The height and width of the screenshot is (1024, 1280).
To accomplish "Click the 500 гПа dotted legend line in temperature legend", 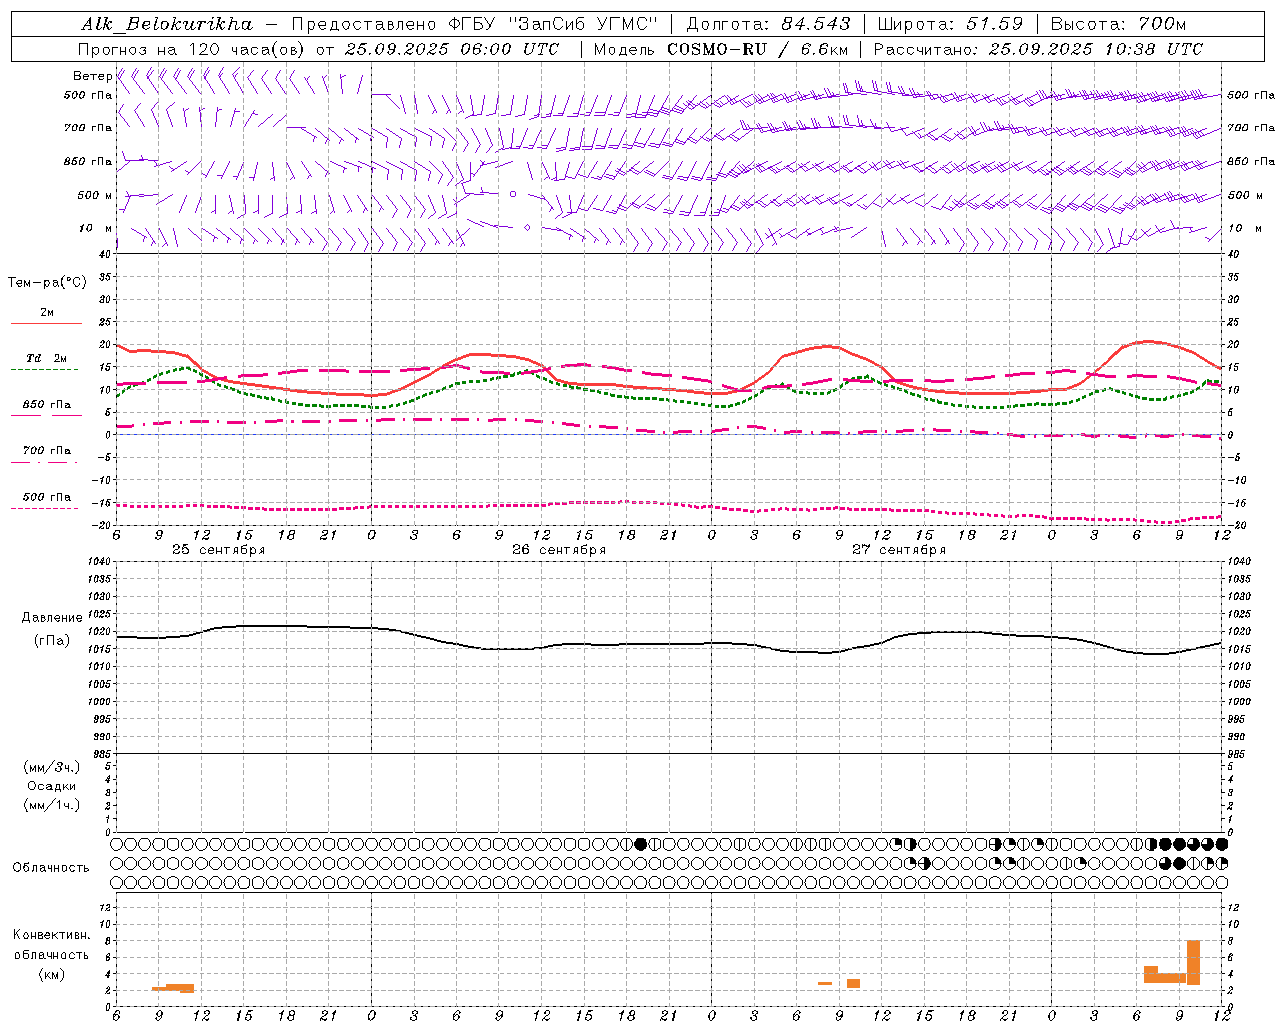I will coord(46,509).
